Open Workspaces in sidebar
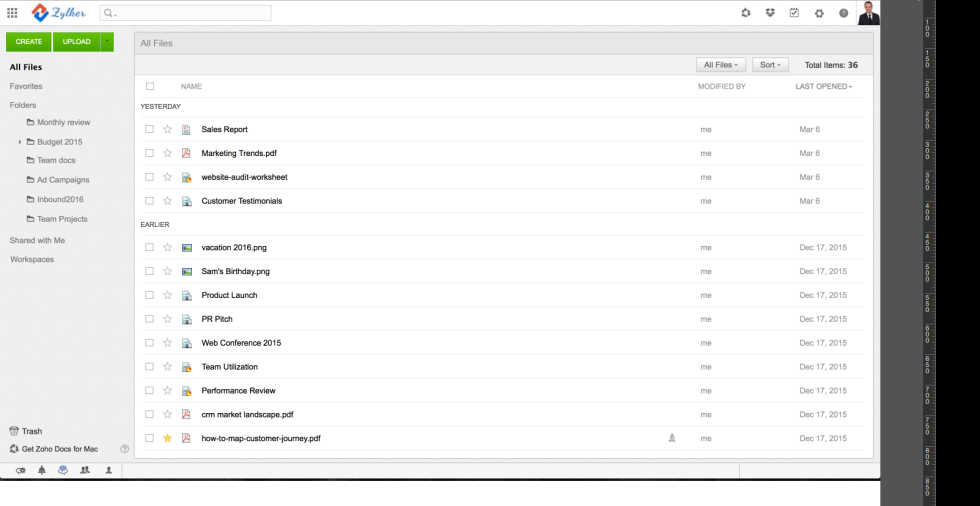Screen dimensions: 980x506 point(32,259)
